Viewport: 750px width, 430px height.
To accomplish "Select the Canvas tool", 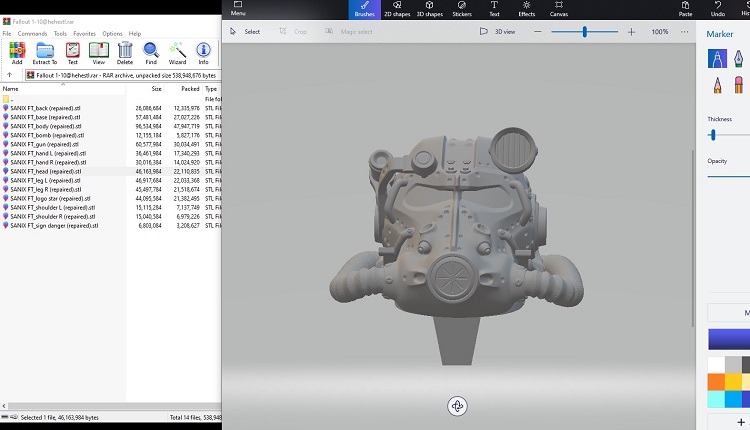I will [x=558, y=9].
